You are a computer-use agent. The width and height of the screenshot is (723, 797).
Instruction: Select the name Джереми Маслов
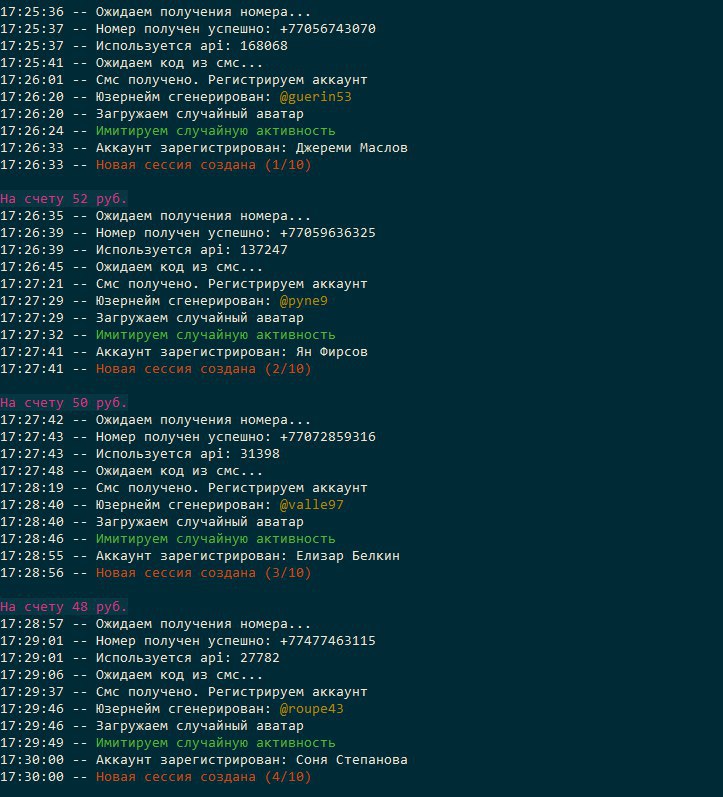tap(352, 148)
